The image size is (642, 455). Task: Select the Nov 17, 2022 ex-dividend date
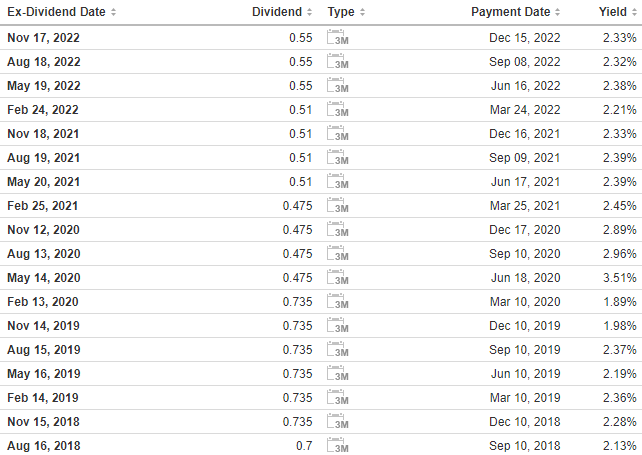pyautogui.click(x=43, y=38)
